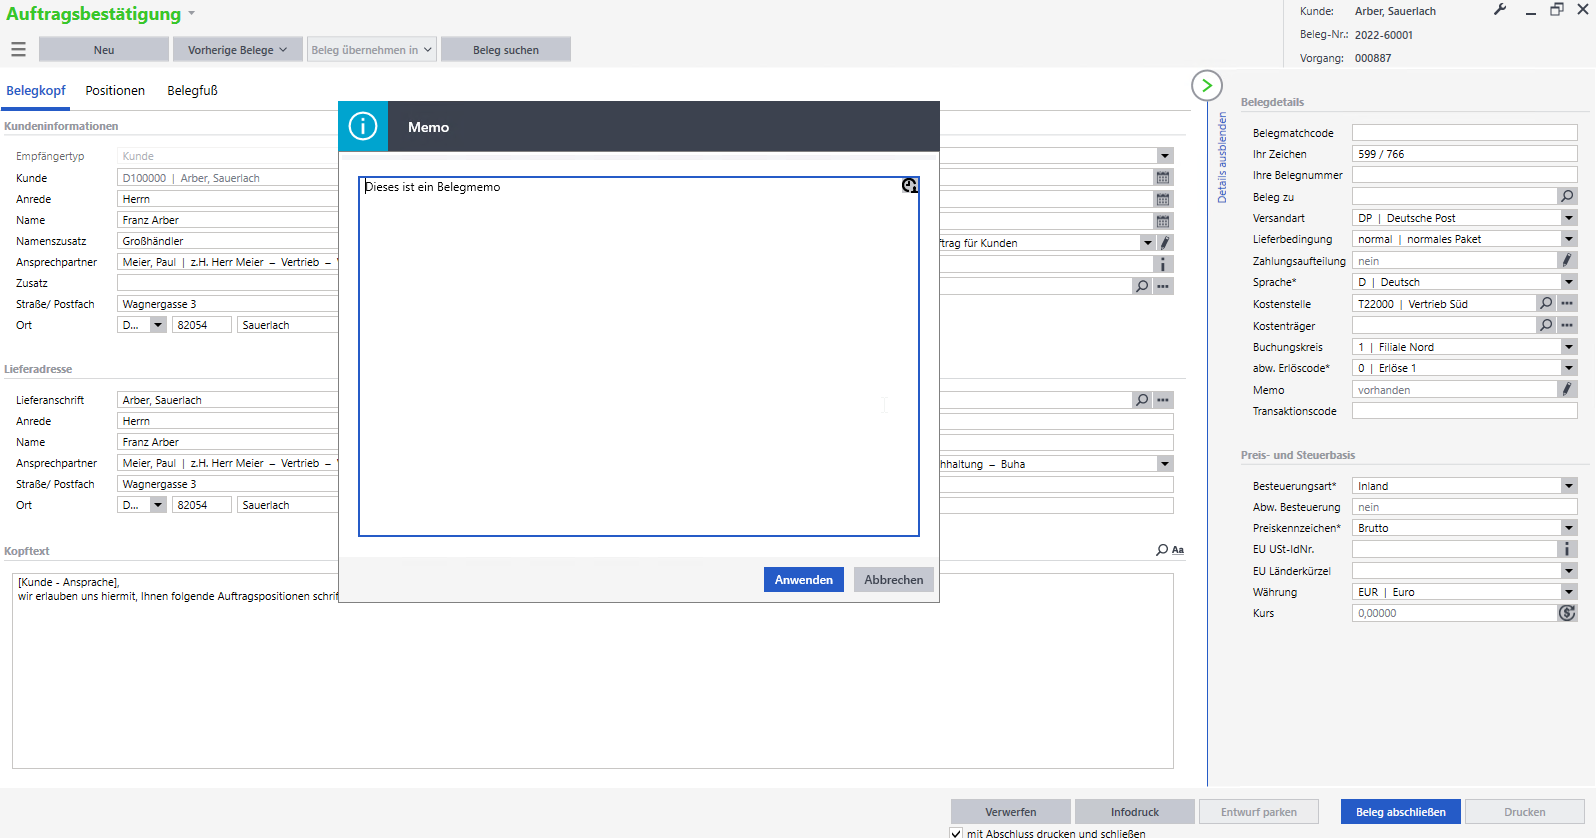Expand the Versandart Deutsche Post dropdown

tap(1568, 218)
